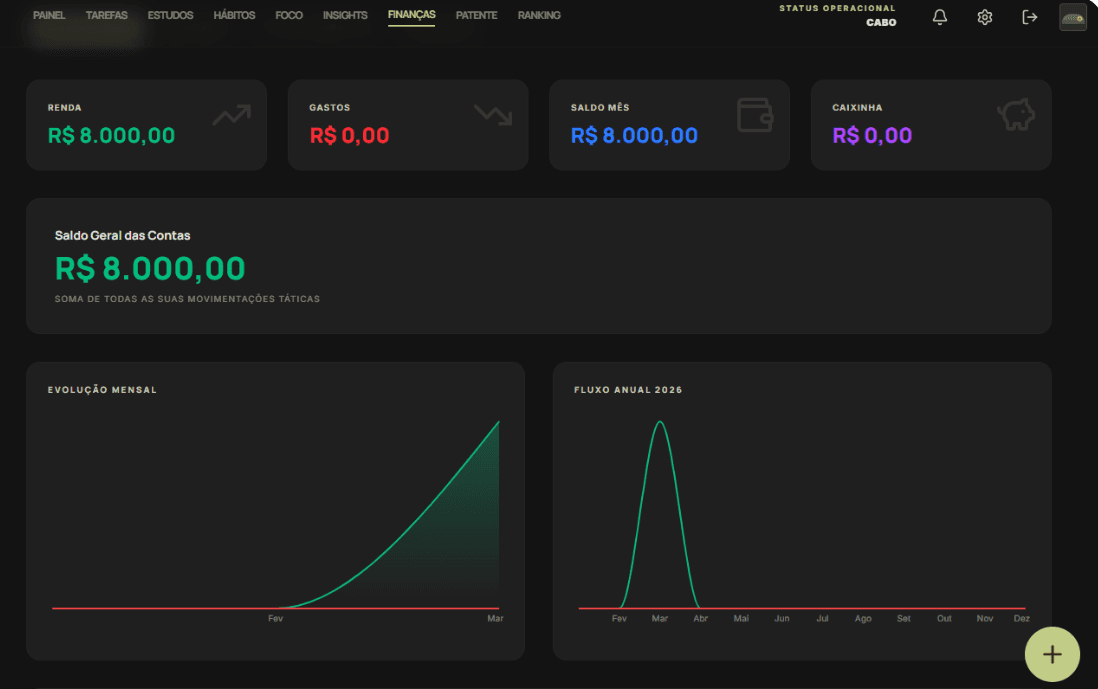Navigate to the Hábitos tab
Screen dimensions: 1098x689
tap(234, 15)
